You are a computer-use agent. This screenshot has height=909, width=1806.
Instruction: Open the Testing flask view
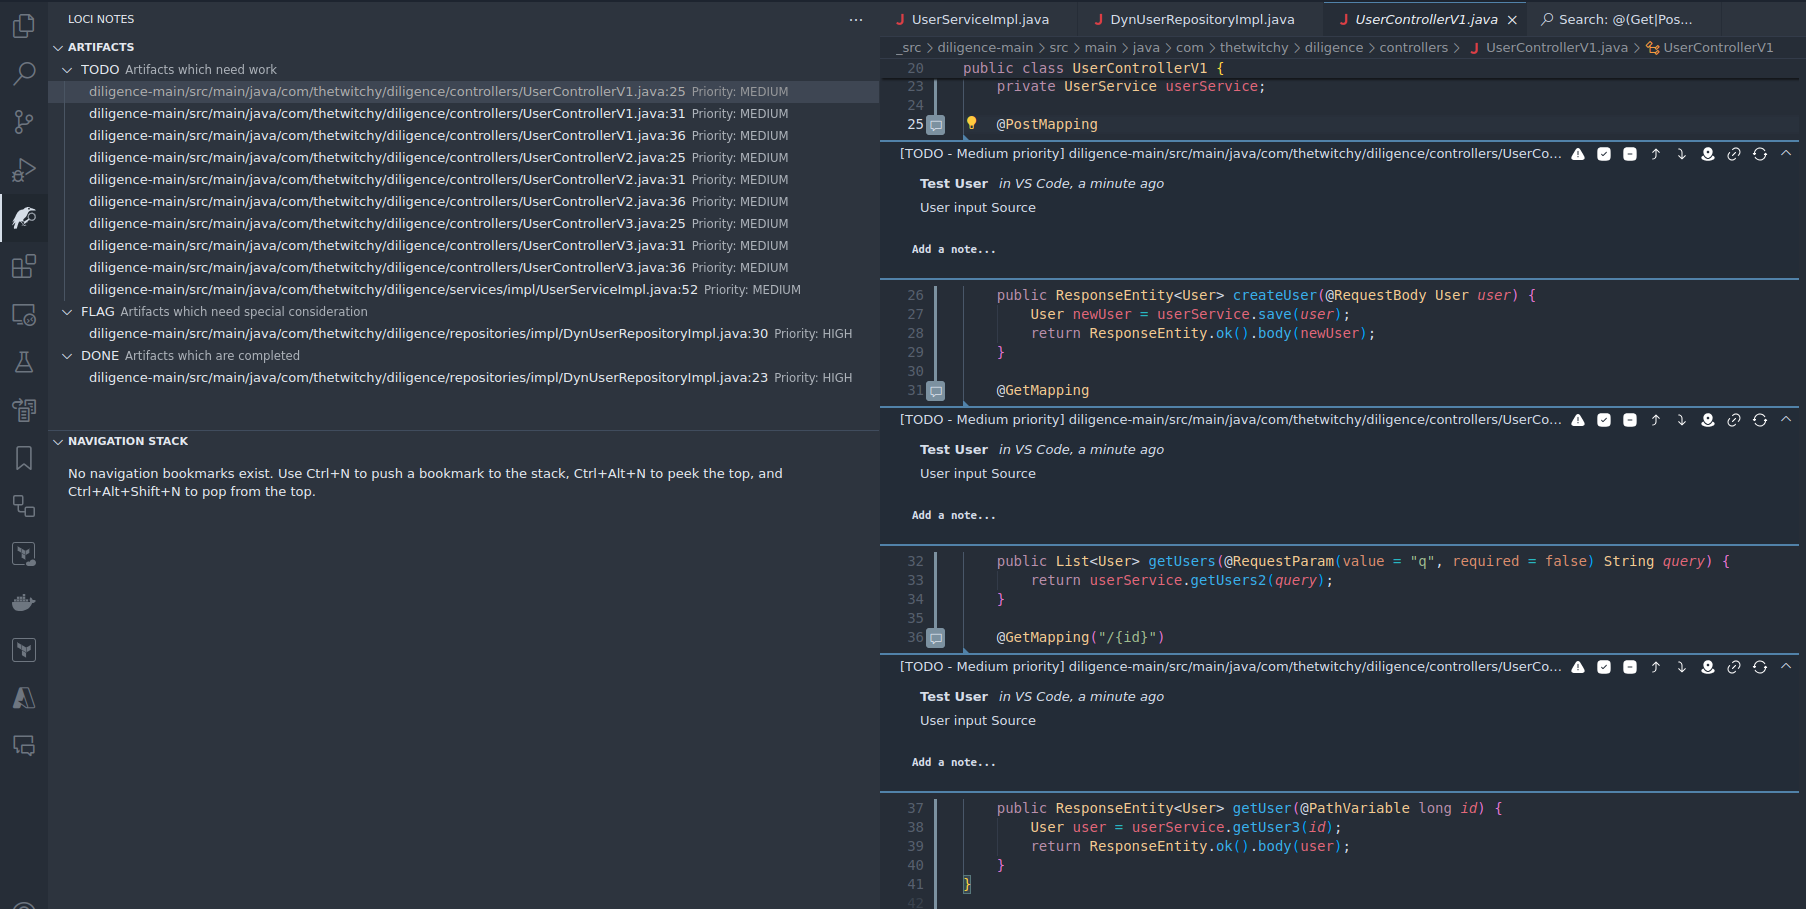(24, 362)
